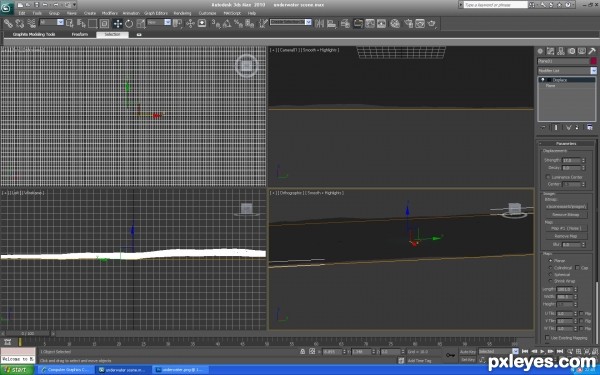Screen dimensions: 600x375
Task: Enable the Cap checkbox
Action: pos(577,268)
